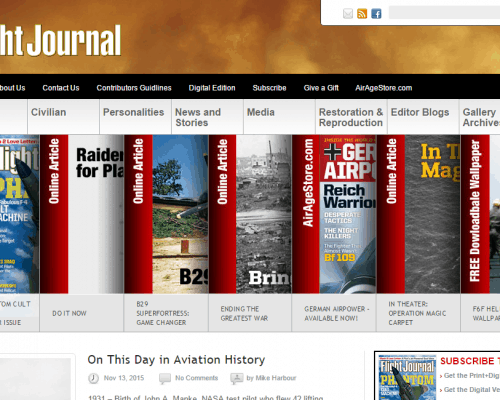Viewport: 500px width, 400px height.
Task: Click the author icon beside Mike Harbour
Action: pos(236,378)
